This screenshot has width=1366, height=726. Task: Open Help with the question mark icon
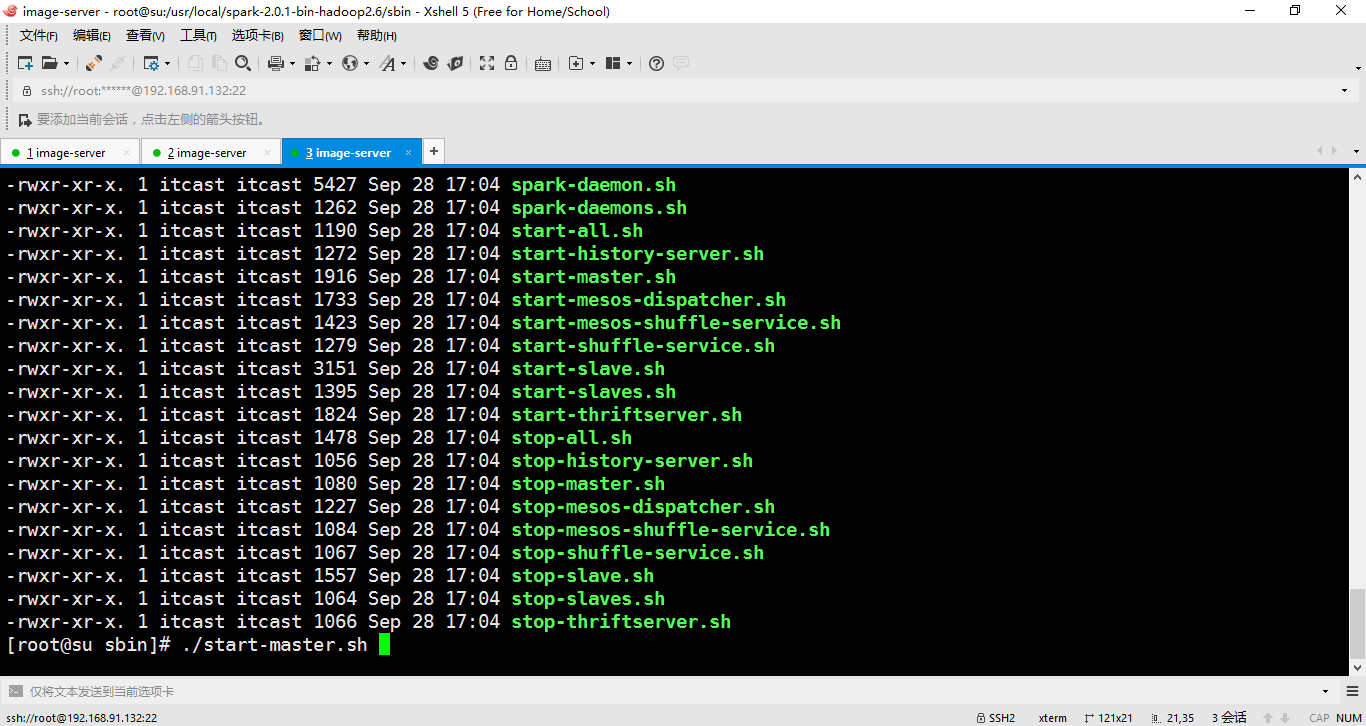(x=656, y=63)
